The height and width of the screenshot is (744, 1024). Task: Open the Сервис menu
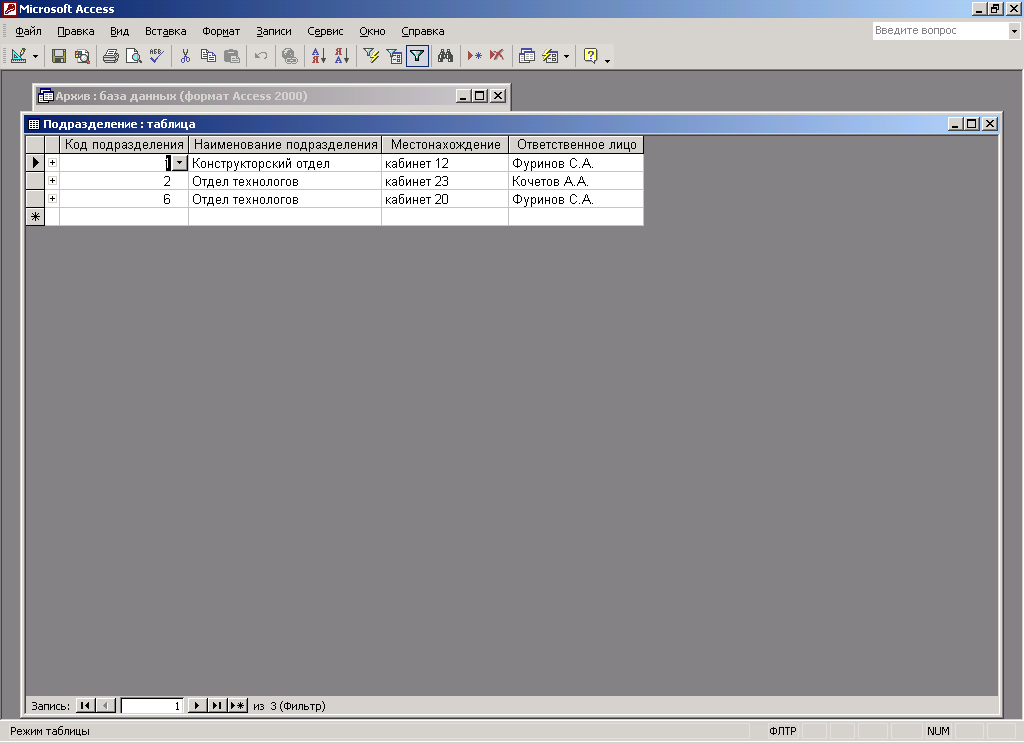(x=325, y=31)
